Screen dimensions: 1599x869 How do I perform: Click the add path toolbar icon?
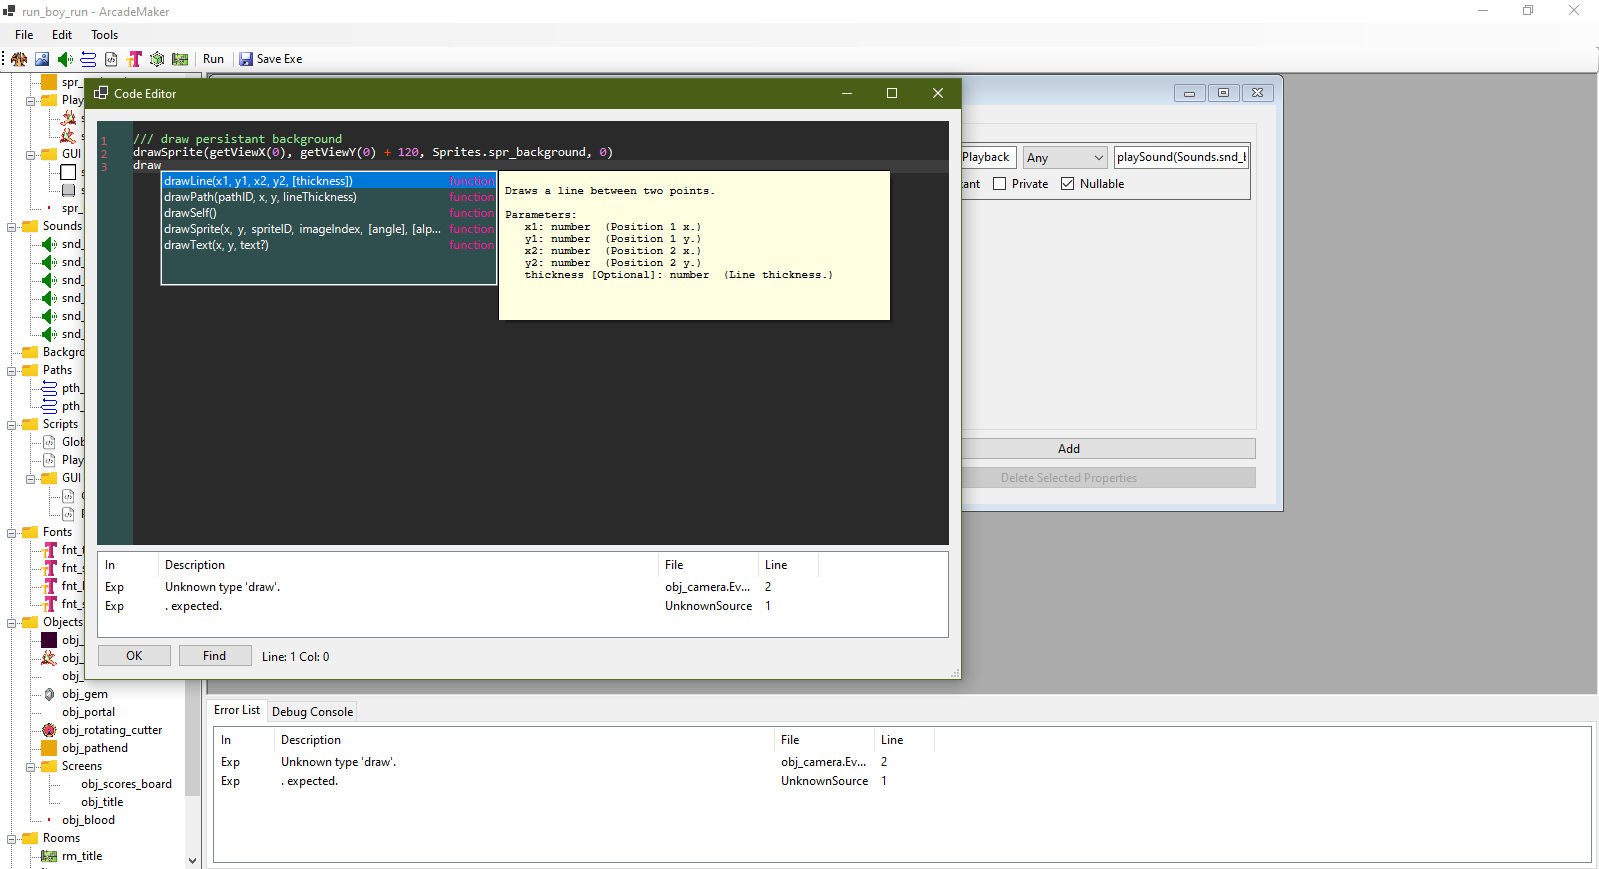click(x=88, y=59)
